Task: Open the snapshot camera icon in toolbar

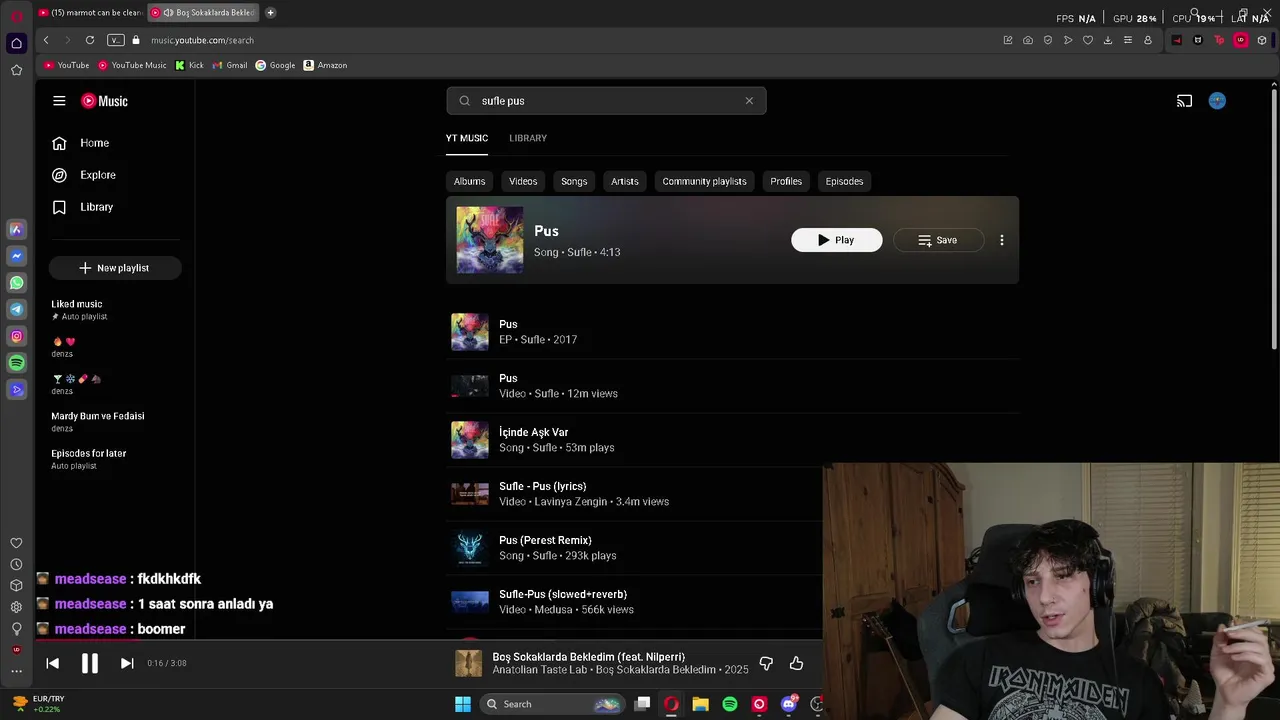Action: pyautogui.click(x=1027, y=40)
